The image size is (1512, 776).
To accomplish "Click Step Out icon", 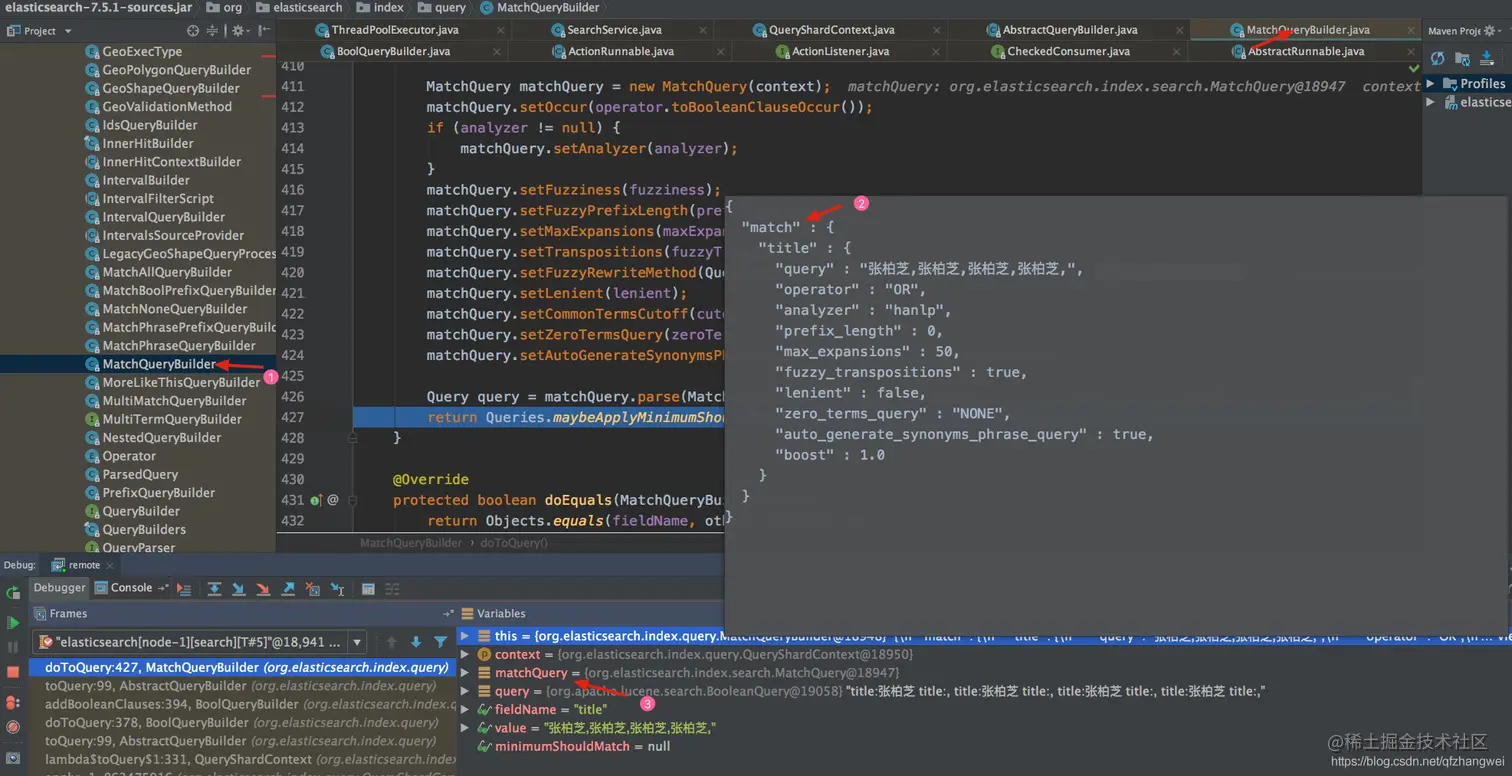I will (x=288, y=589).
